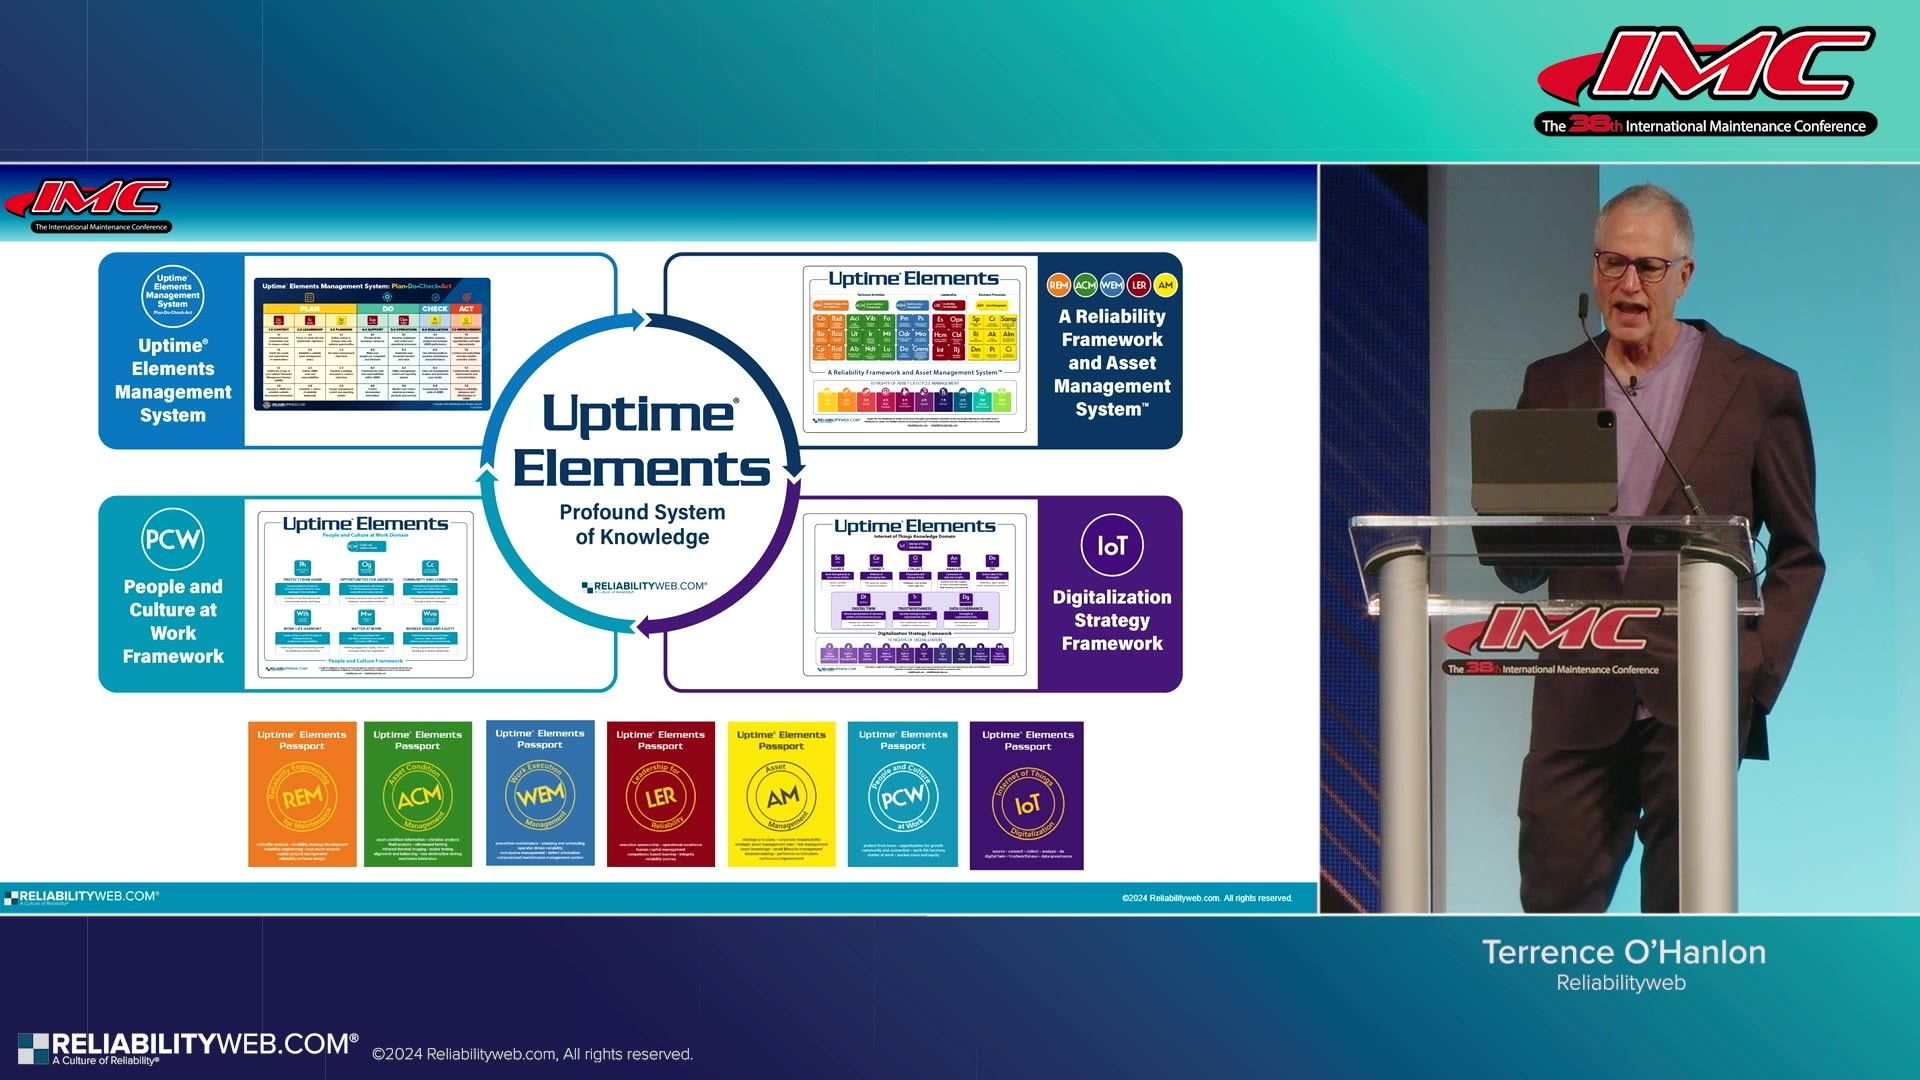1920x1080 pixels.
Task: Select the purple IoT passport cover
Action: [x=1027, y=797]
